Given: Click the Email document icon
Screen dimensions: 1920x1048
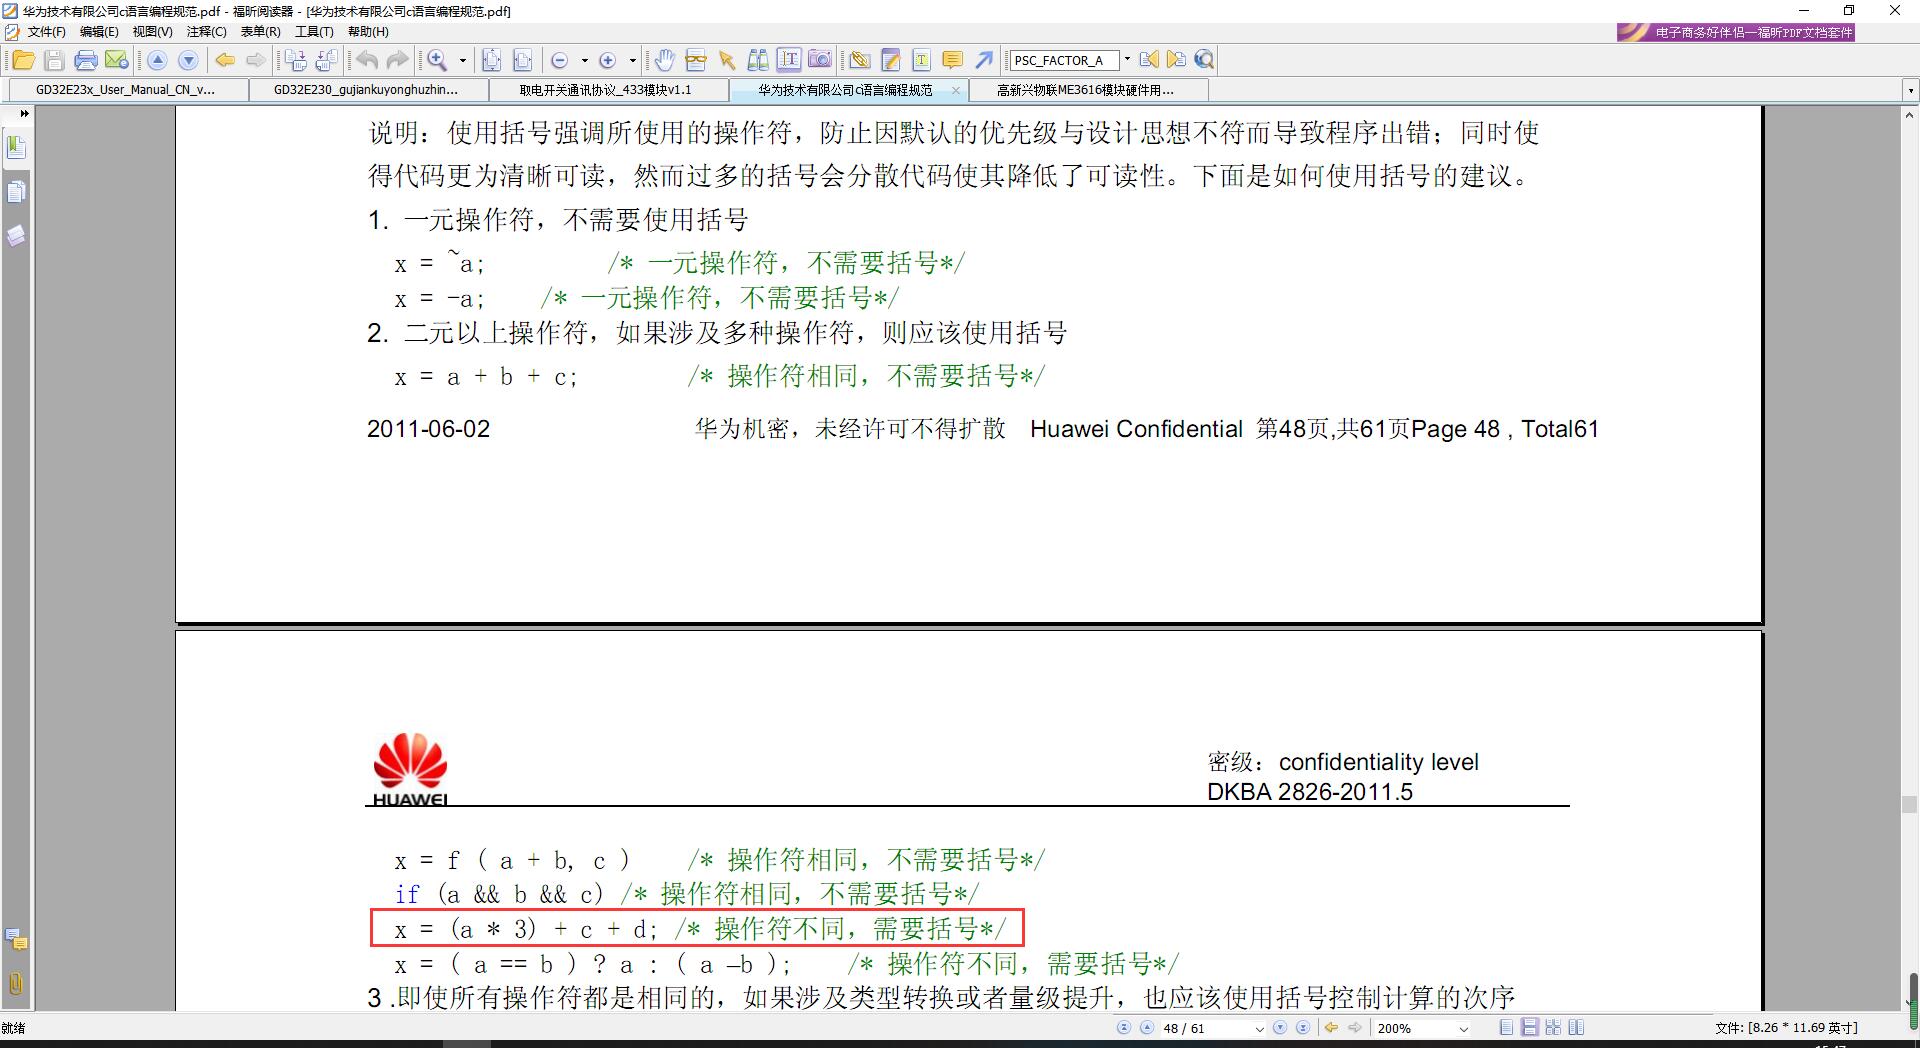Looking at the screenshot, I should (117, 61).
